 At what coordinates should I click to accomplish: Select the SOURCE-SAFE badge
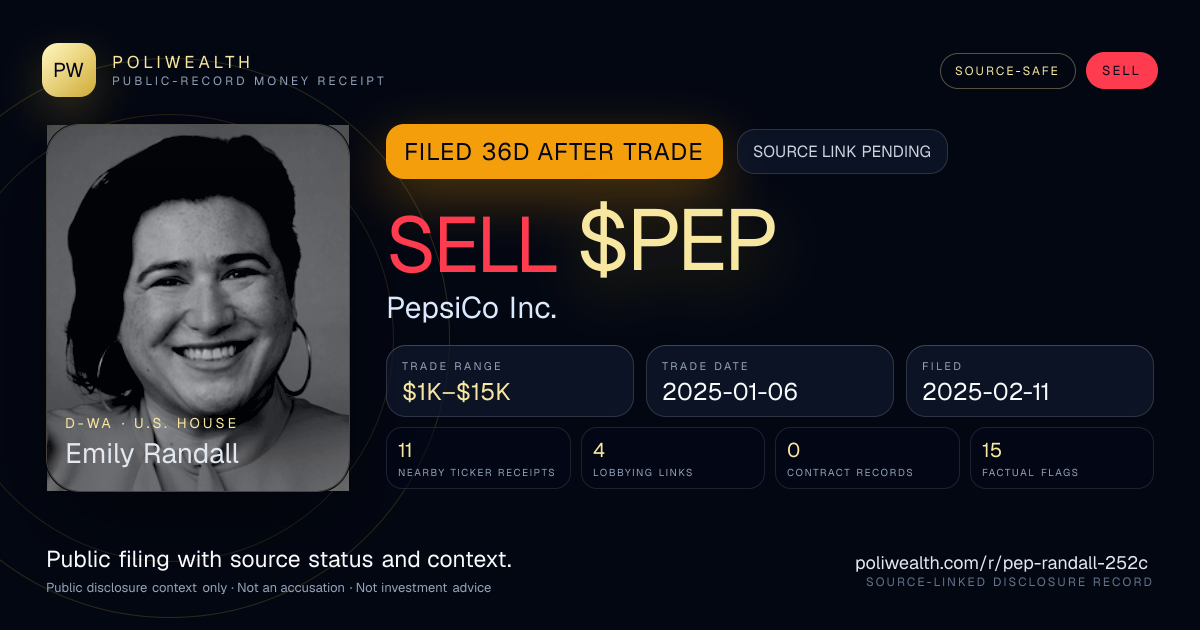coord(1007,71)
